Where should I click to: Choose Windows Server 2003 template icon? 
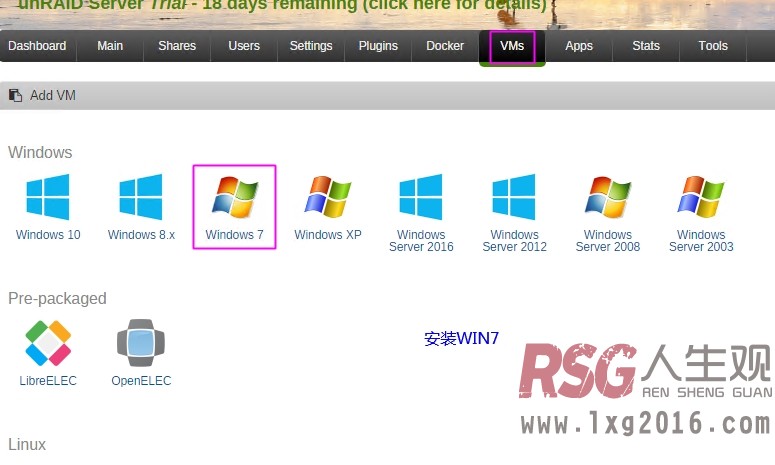(x=701, y=197)
